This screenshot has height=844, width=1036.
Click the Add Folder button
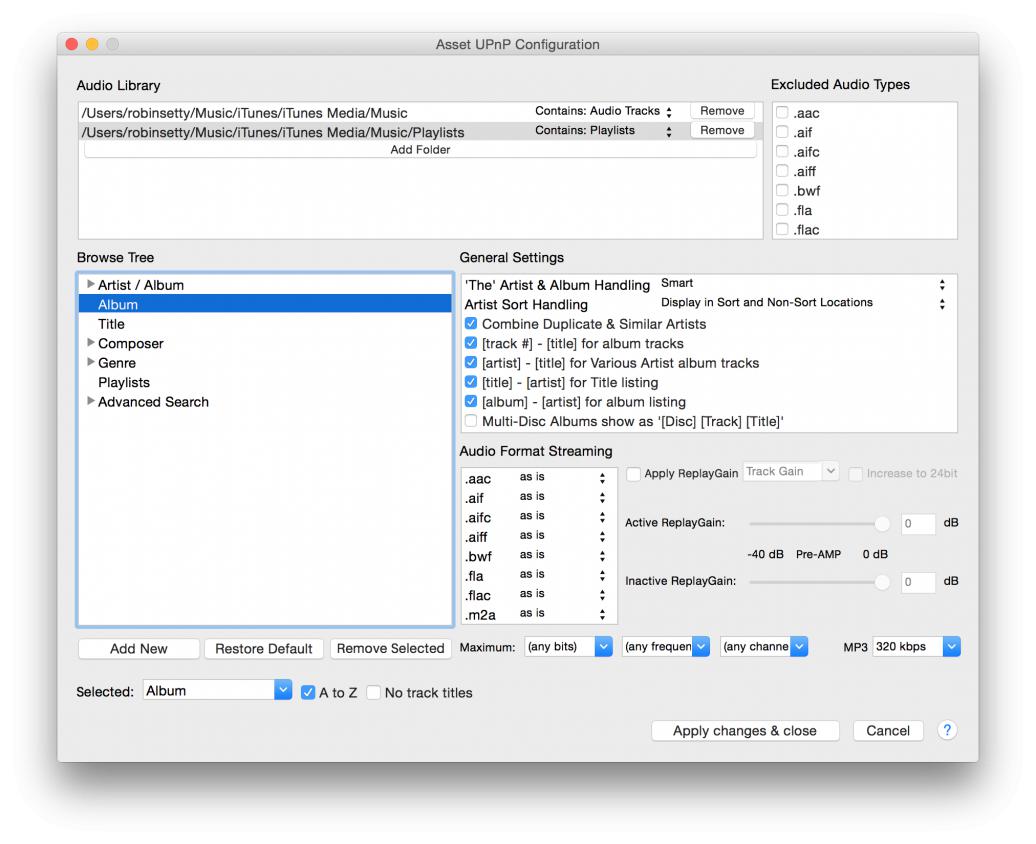point(419,150)
